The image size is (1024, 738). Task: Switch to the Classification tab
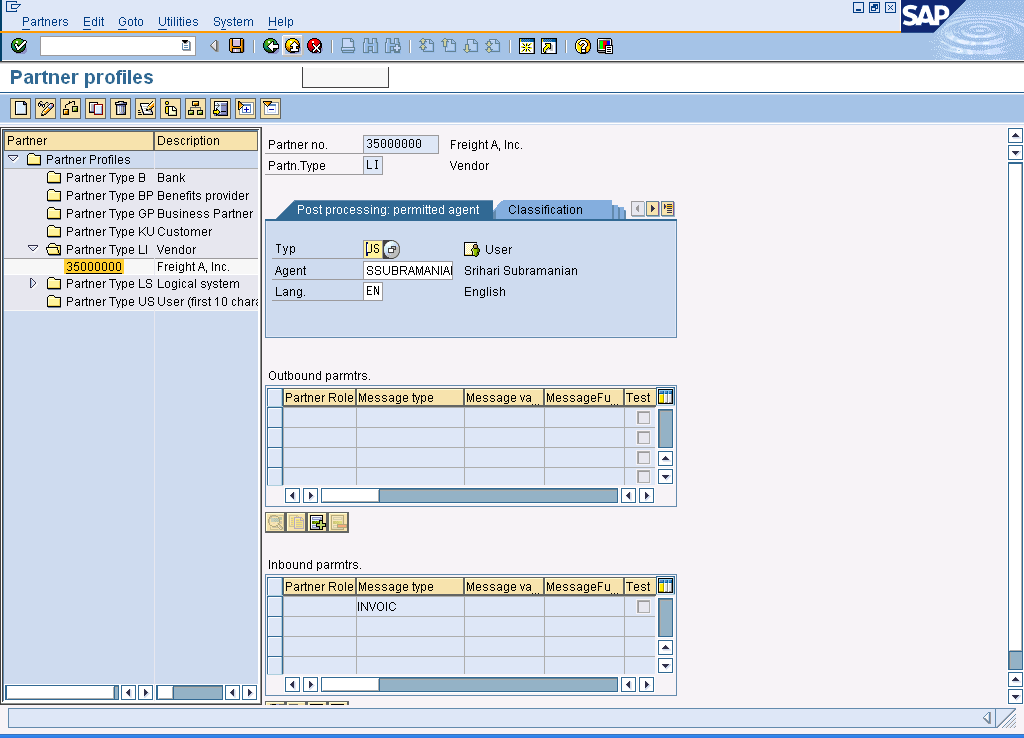pos(545,210)
